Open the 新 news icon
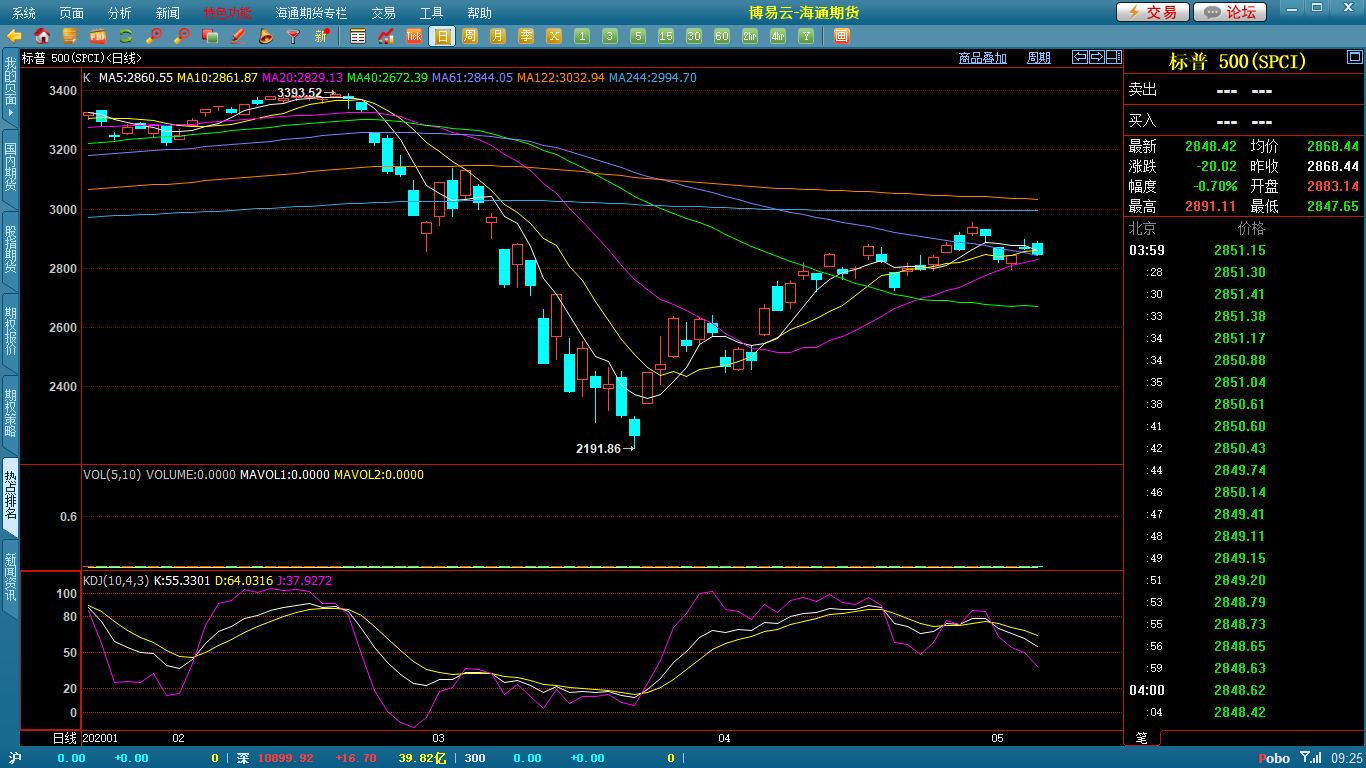1366x768 pixels. tap(322, 36)
